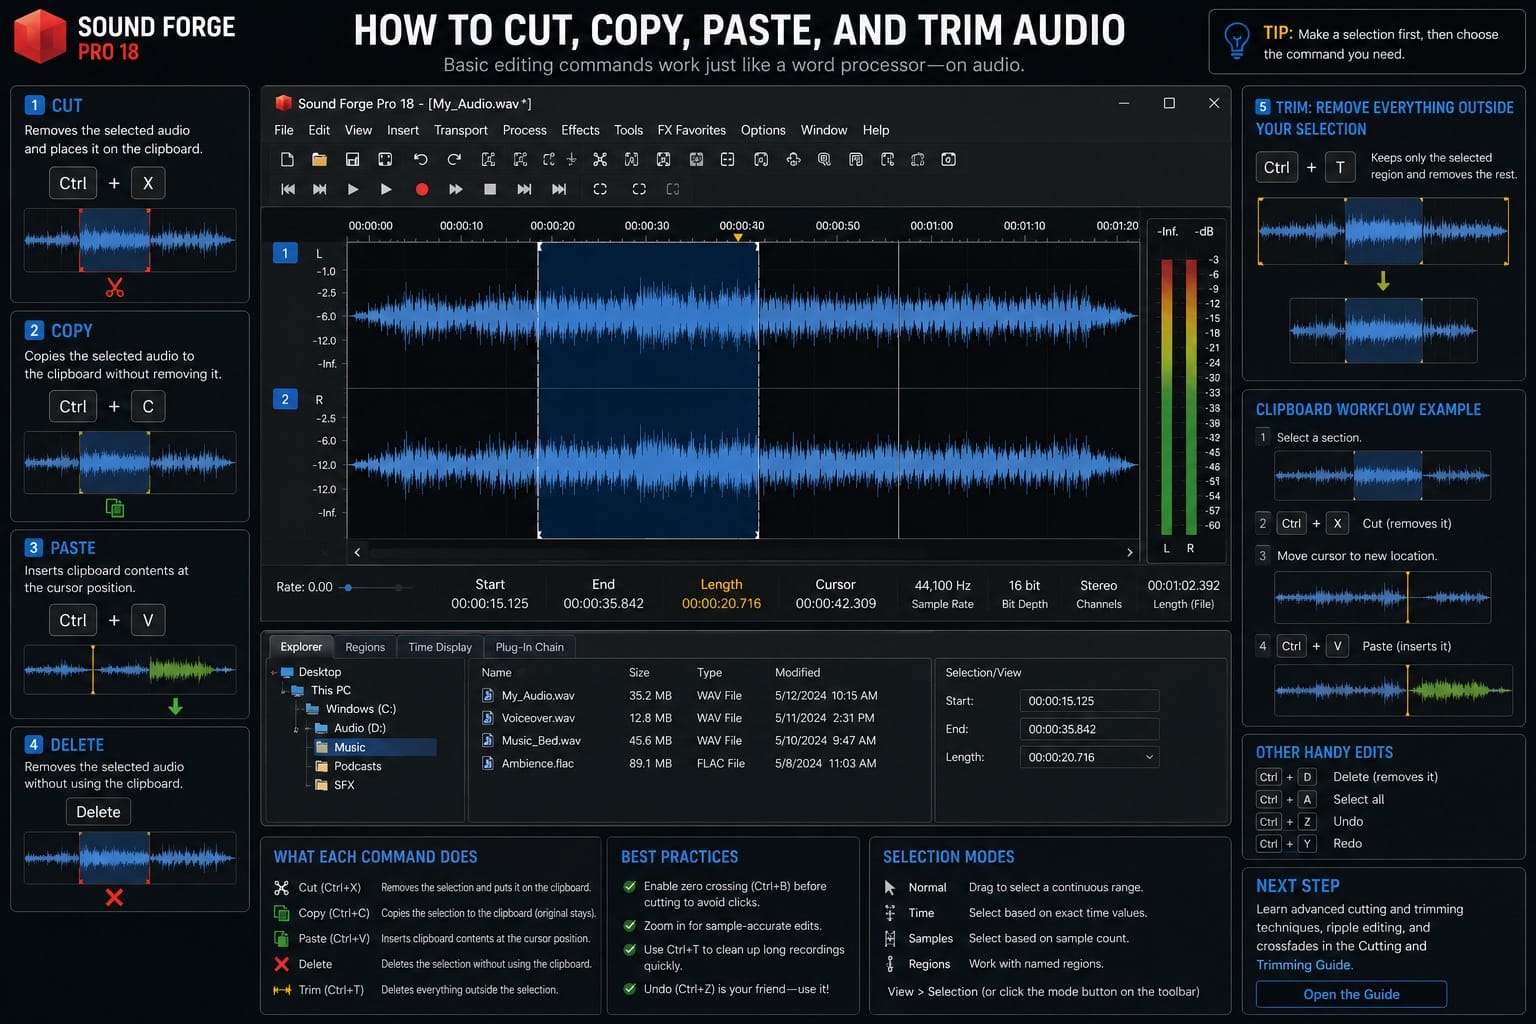Click the End field in Selection/View

click(1089, 729)
